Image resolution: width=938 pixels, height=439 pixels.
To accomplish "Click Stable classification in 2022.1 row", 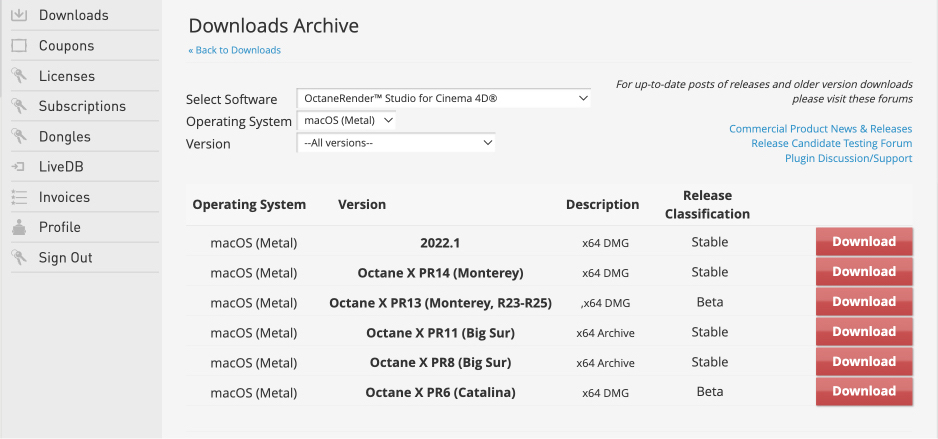I will tap(710, 242).
